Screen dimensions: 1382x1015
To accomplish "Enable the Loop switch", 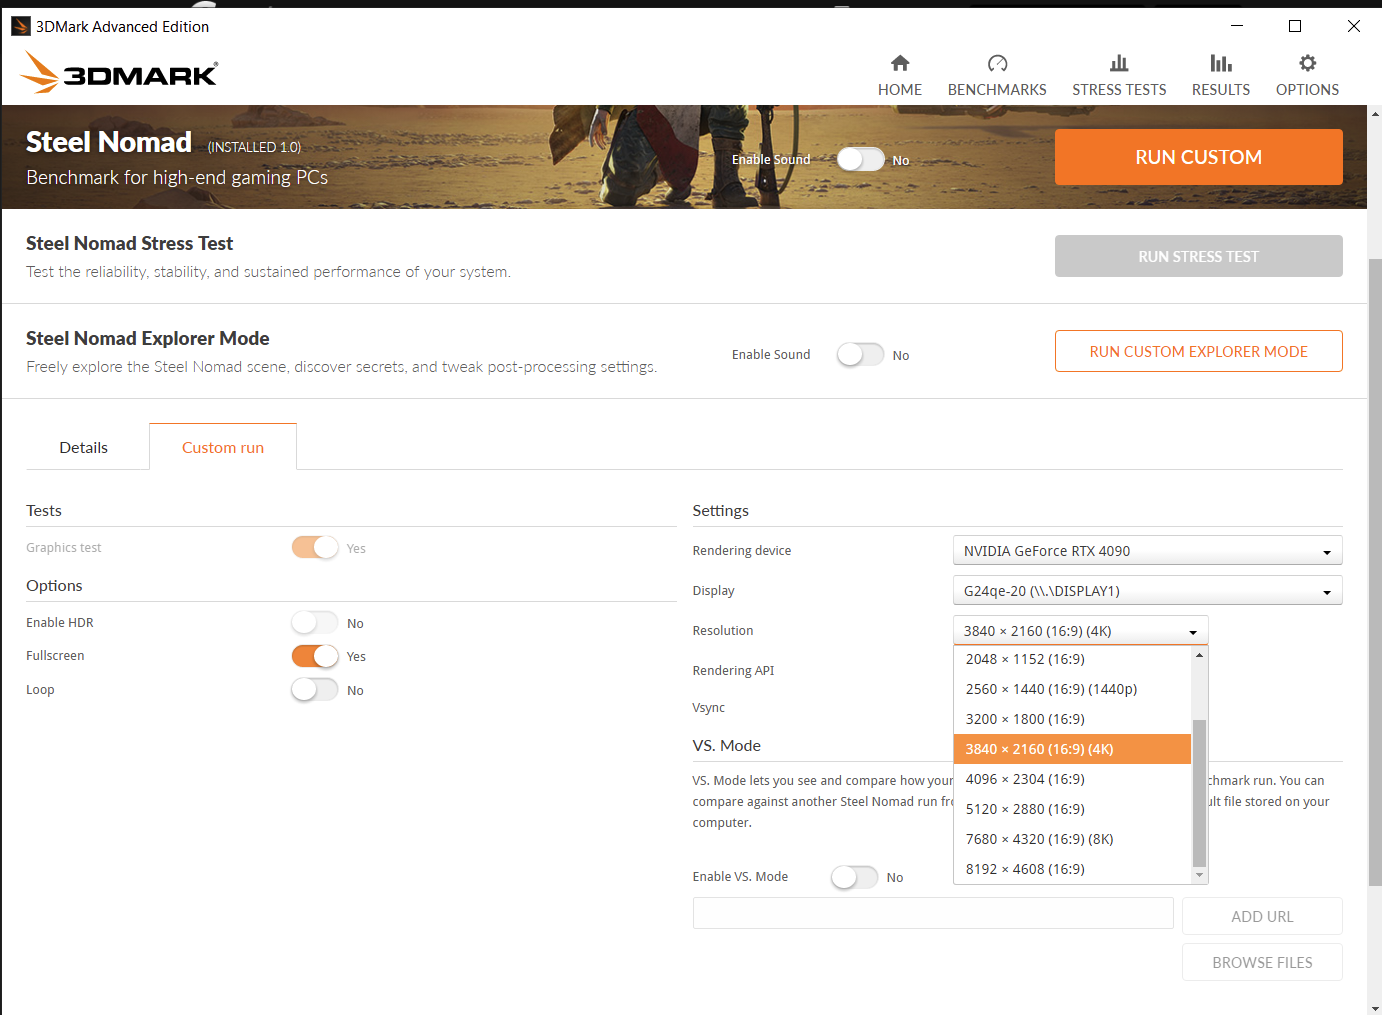I will (x=315, y=689).
